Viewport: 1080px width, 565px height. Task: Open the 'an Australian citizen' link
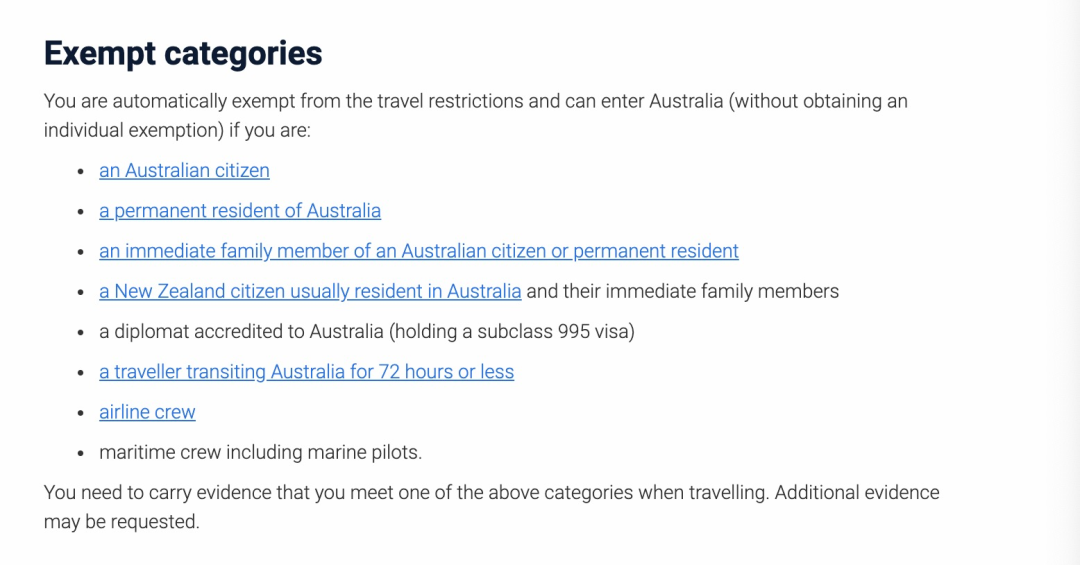(x=184, y=171)
